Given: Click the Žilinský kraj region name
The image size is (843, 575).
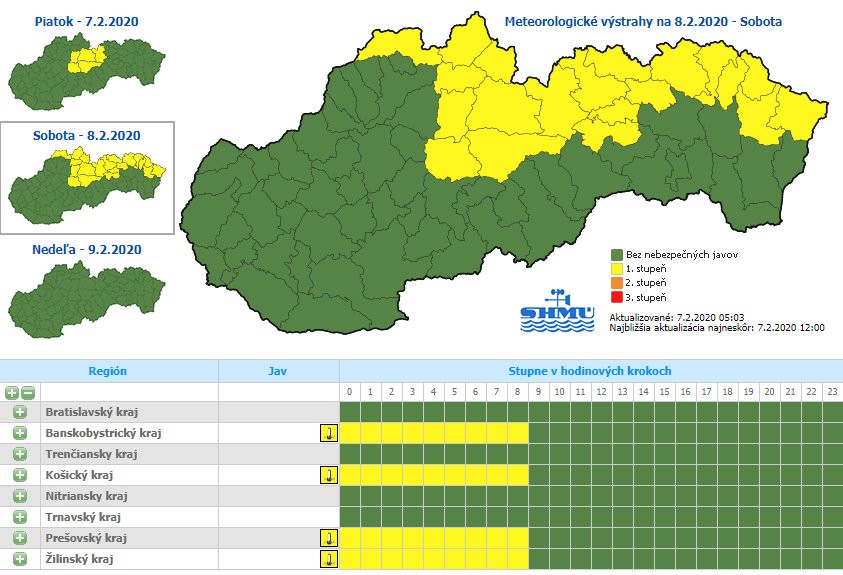Looking at the screenshot, I should point(80,559).
